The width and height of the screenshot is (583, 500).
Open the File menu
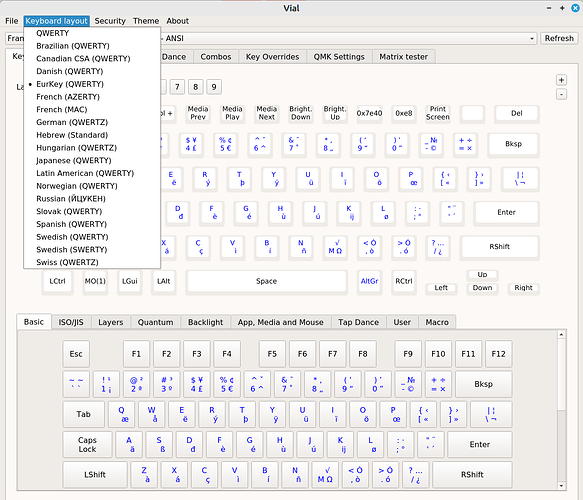pyautogui.click(x=12, y=21)
